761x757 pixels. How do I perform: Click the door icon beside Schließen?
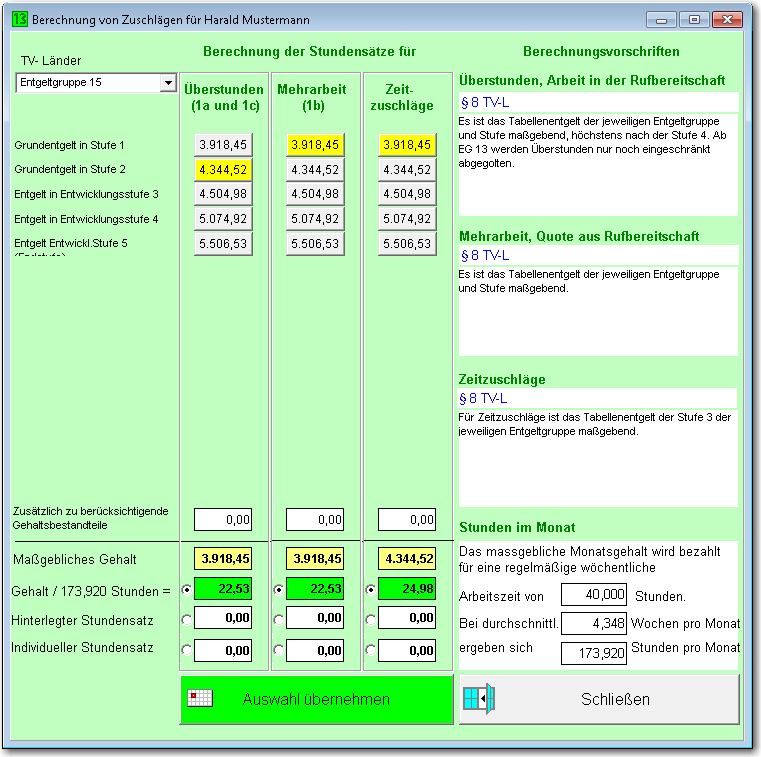479,698
